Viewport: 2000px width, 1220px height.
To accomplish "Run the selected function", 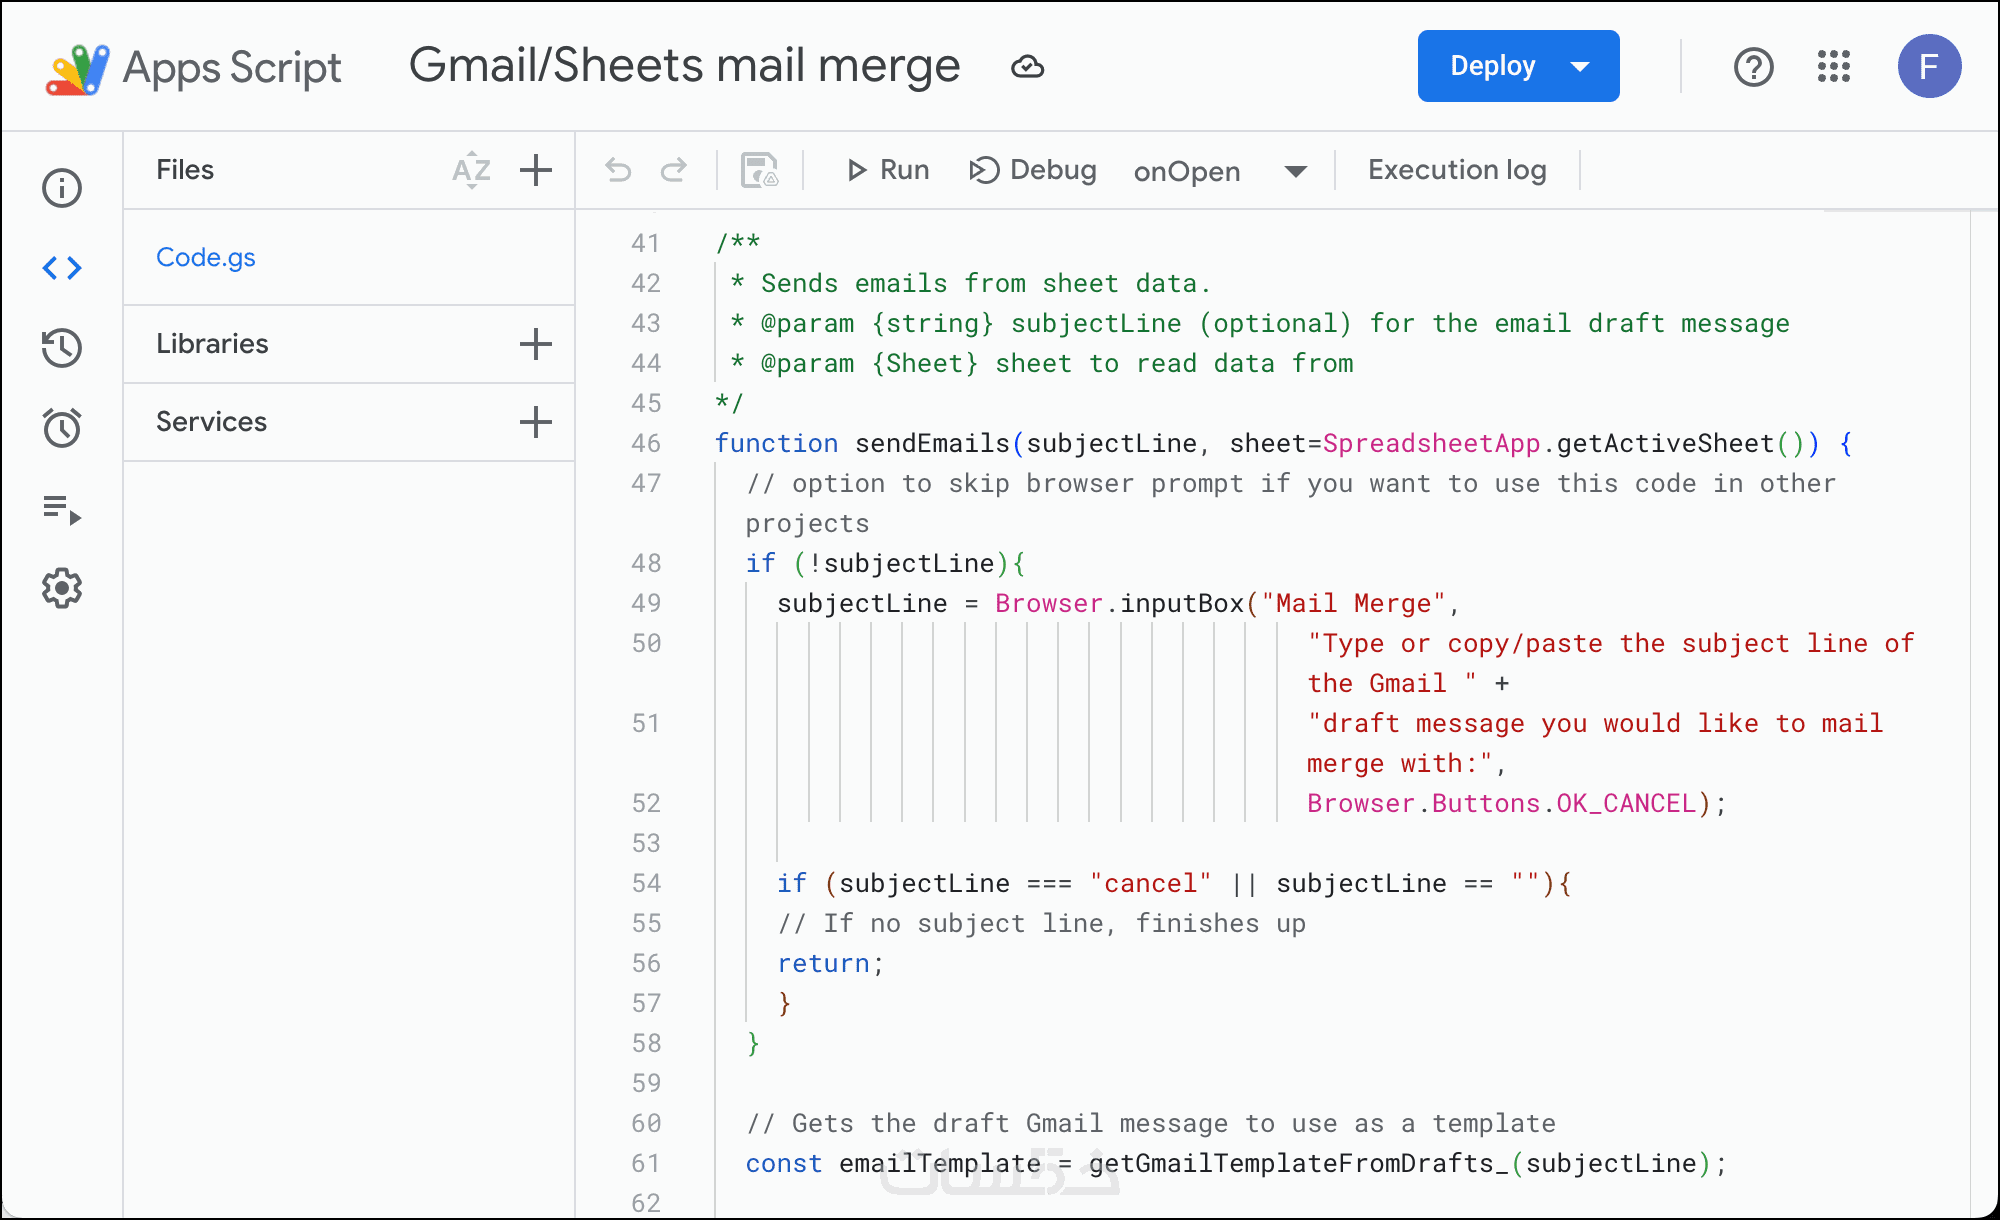I will pyautogui.click(x=888, y=171).
